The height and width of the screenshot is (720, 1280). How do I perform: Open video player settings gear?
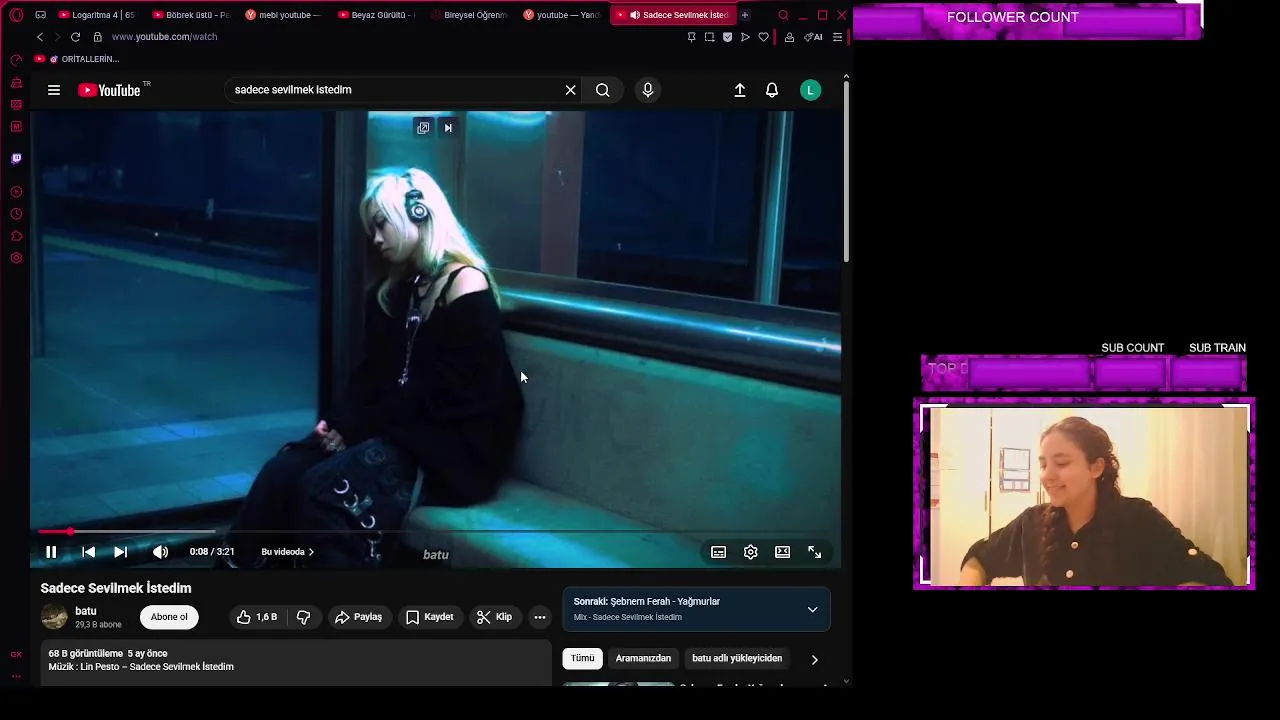pyautogui.click(x=750, y=552)
